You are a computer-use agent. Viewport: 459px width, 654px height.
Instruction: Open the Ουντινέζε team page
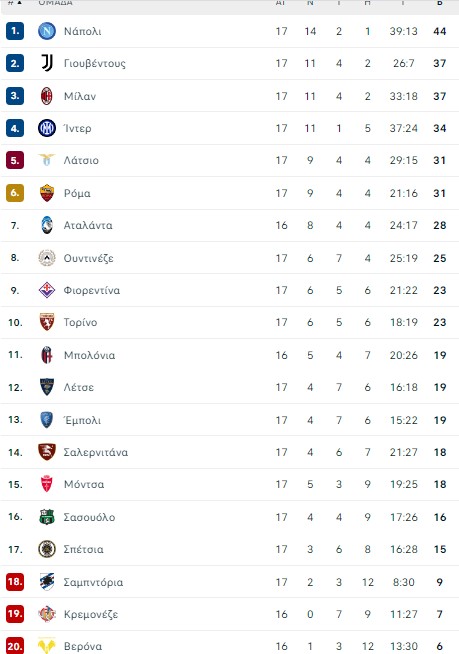(x=88, y=258)
